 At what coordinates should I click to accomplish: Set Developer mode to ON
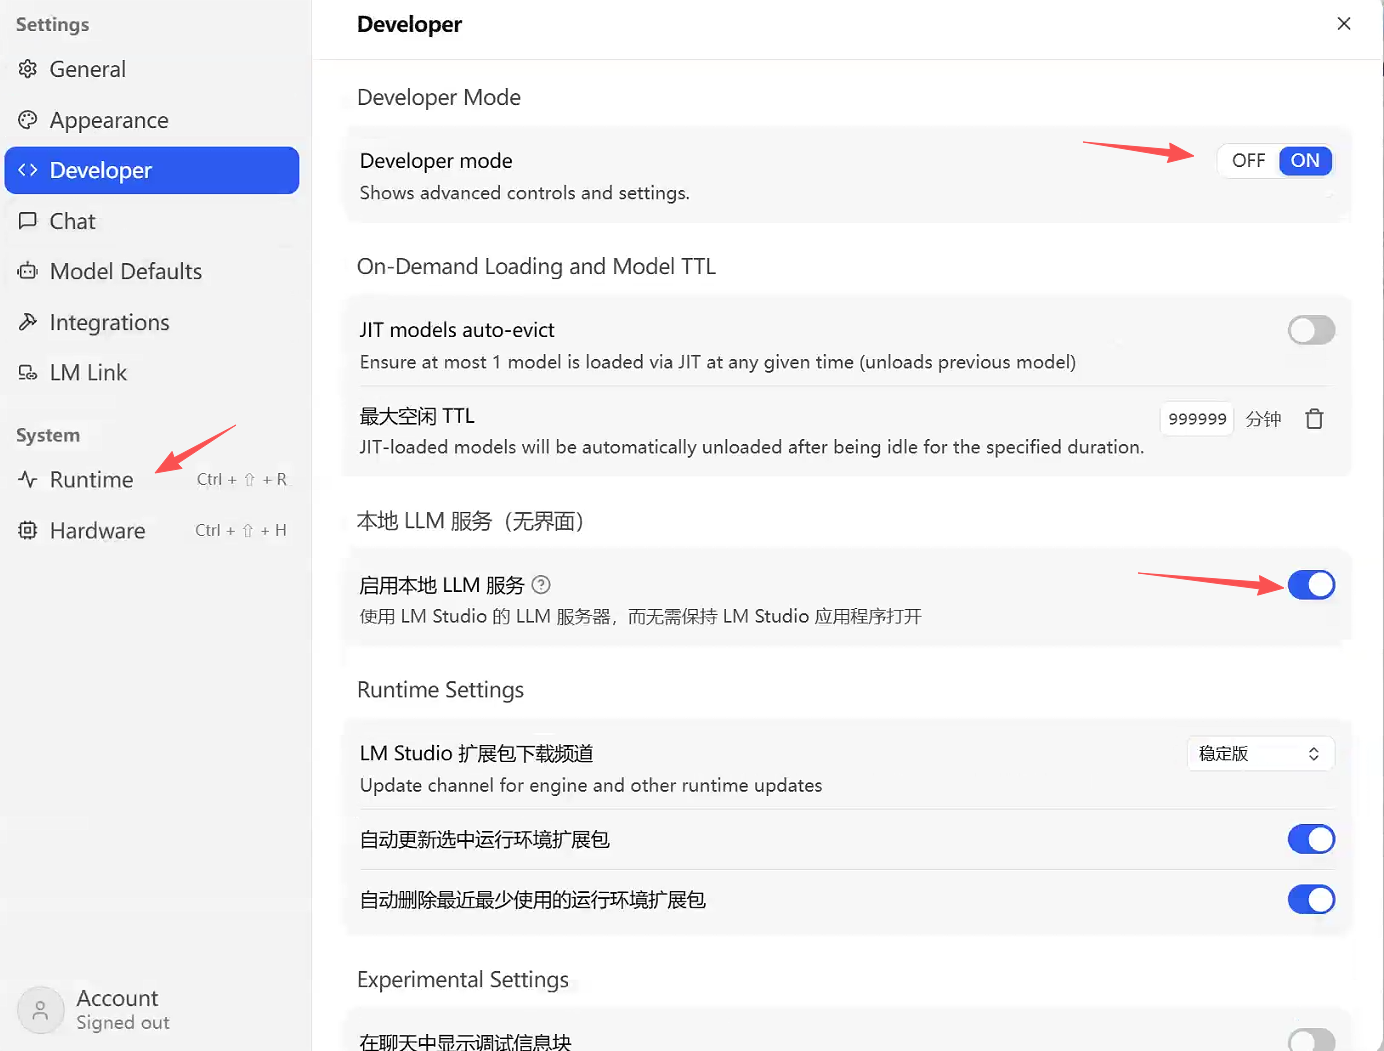pos(1305,161)
